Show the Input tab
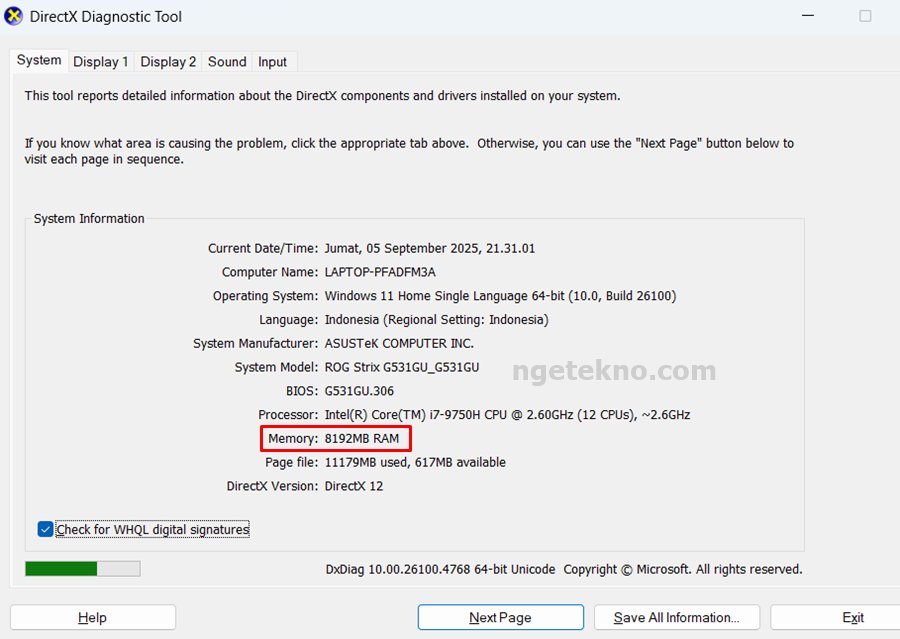 (272, 62)
